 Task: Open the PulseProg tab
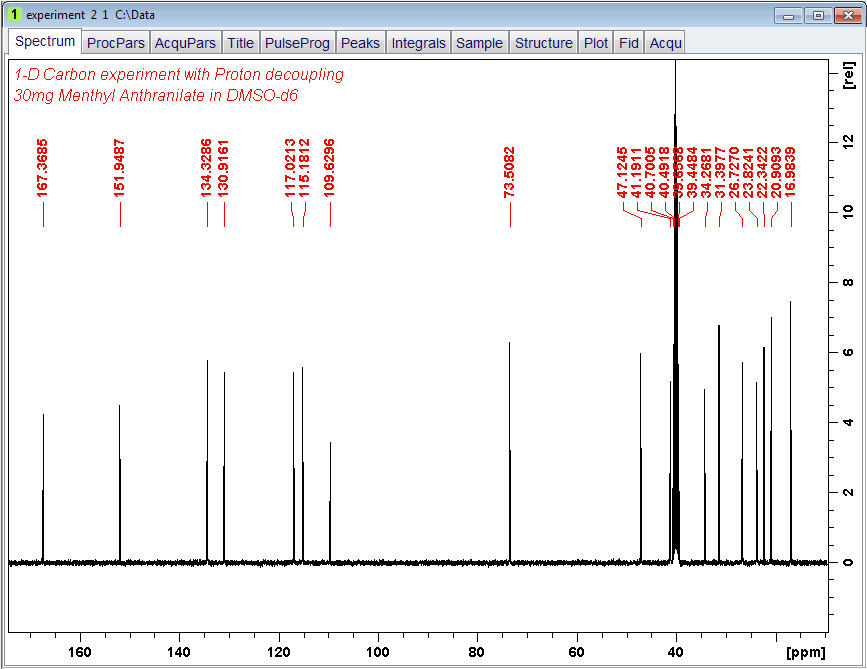297,43
